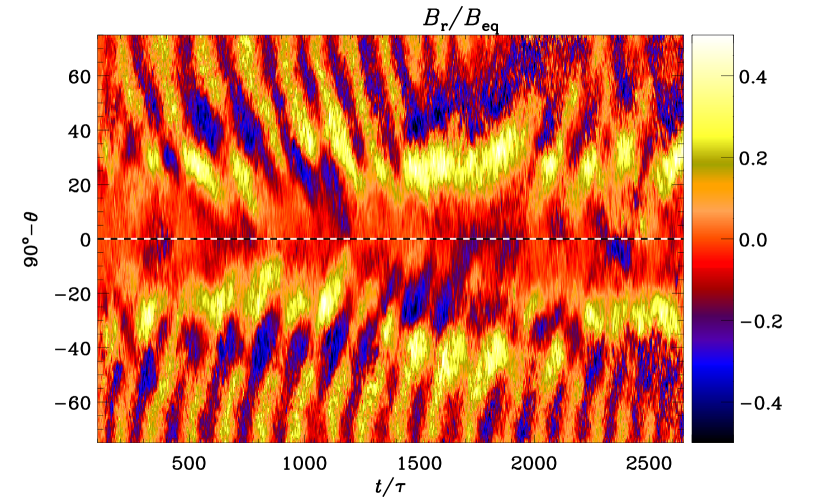Click x-axis tick label 2000
Image resolution: width=830 pixels, height=499 pixels.
(534, 464)
